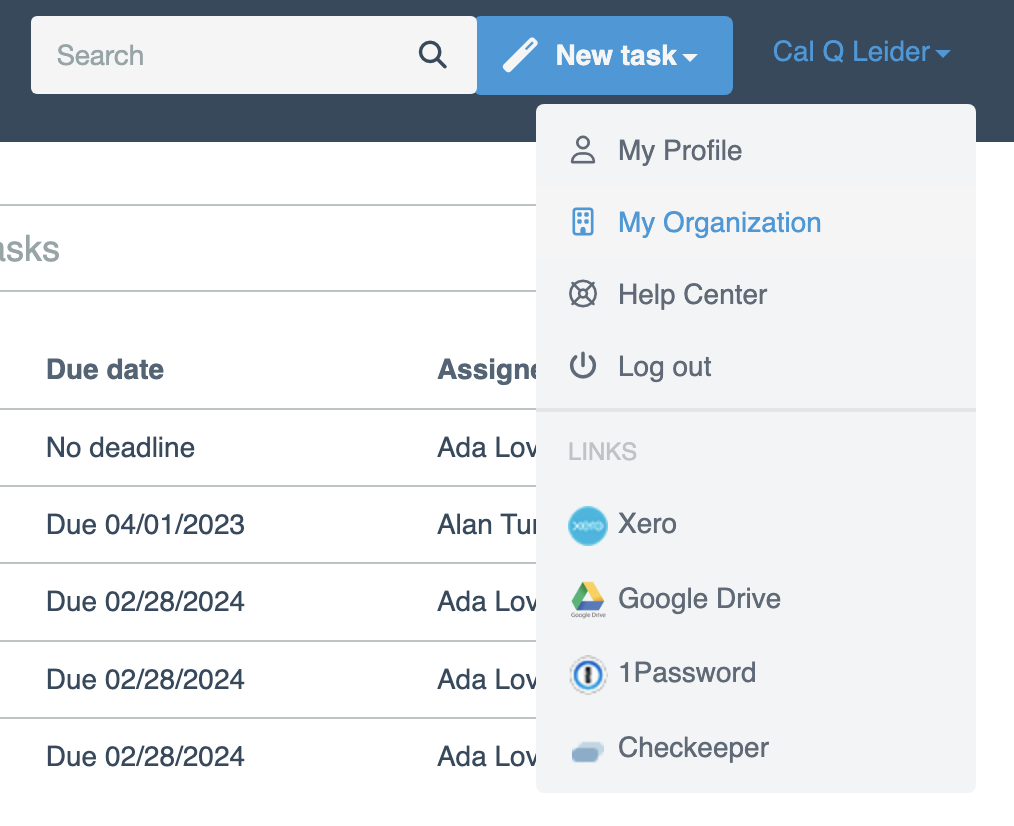Open the Google Drive link
This screenshot has height=826, width=1014.
pyautogui.click(x=699, y=599)
